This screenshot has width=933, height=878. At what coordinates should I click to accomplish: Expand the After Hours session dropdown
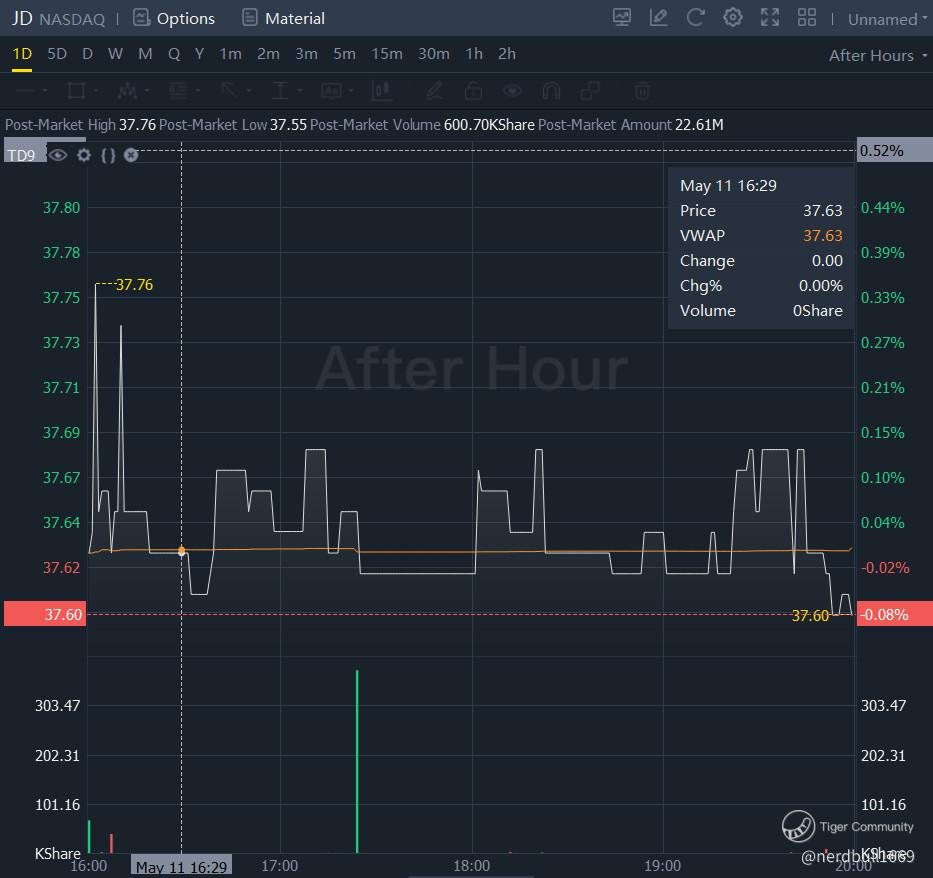[878, 56]
